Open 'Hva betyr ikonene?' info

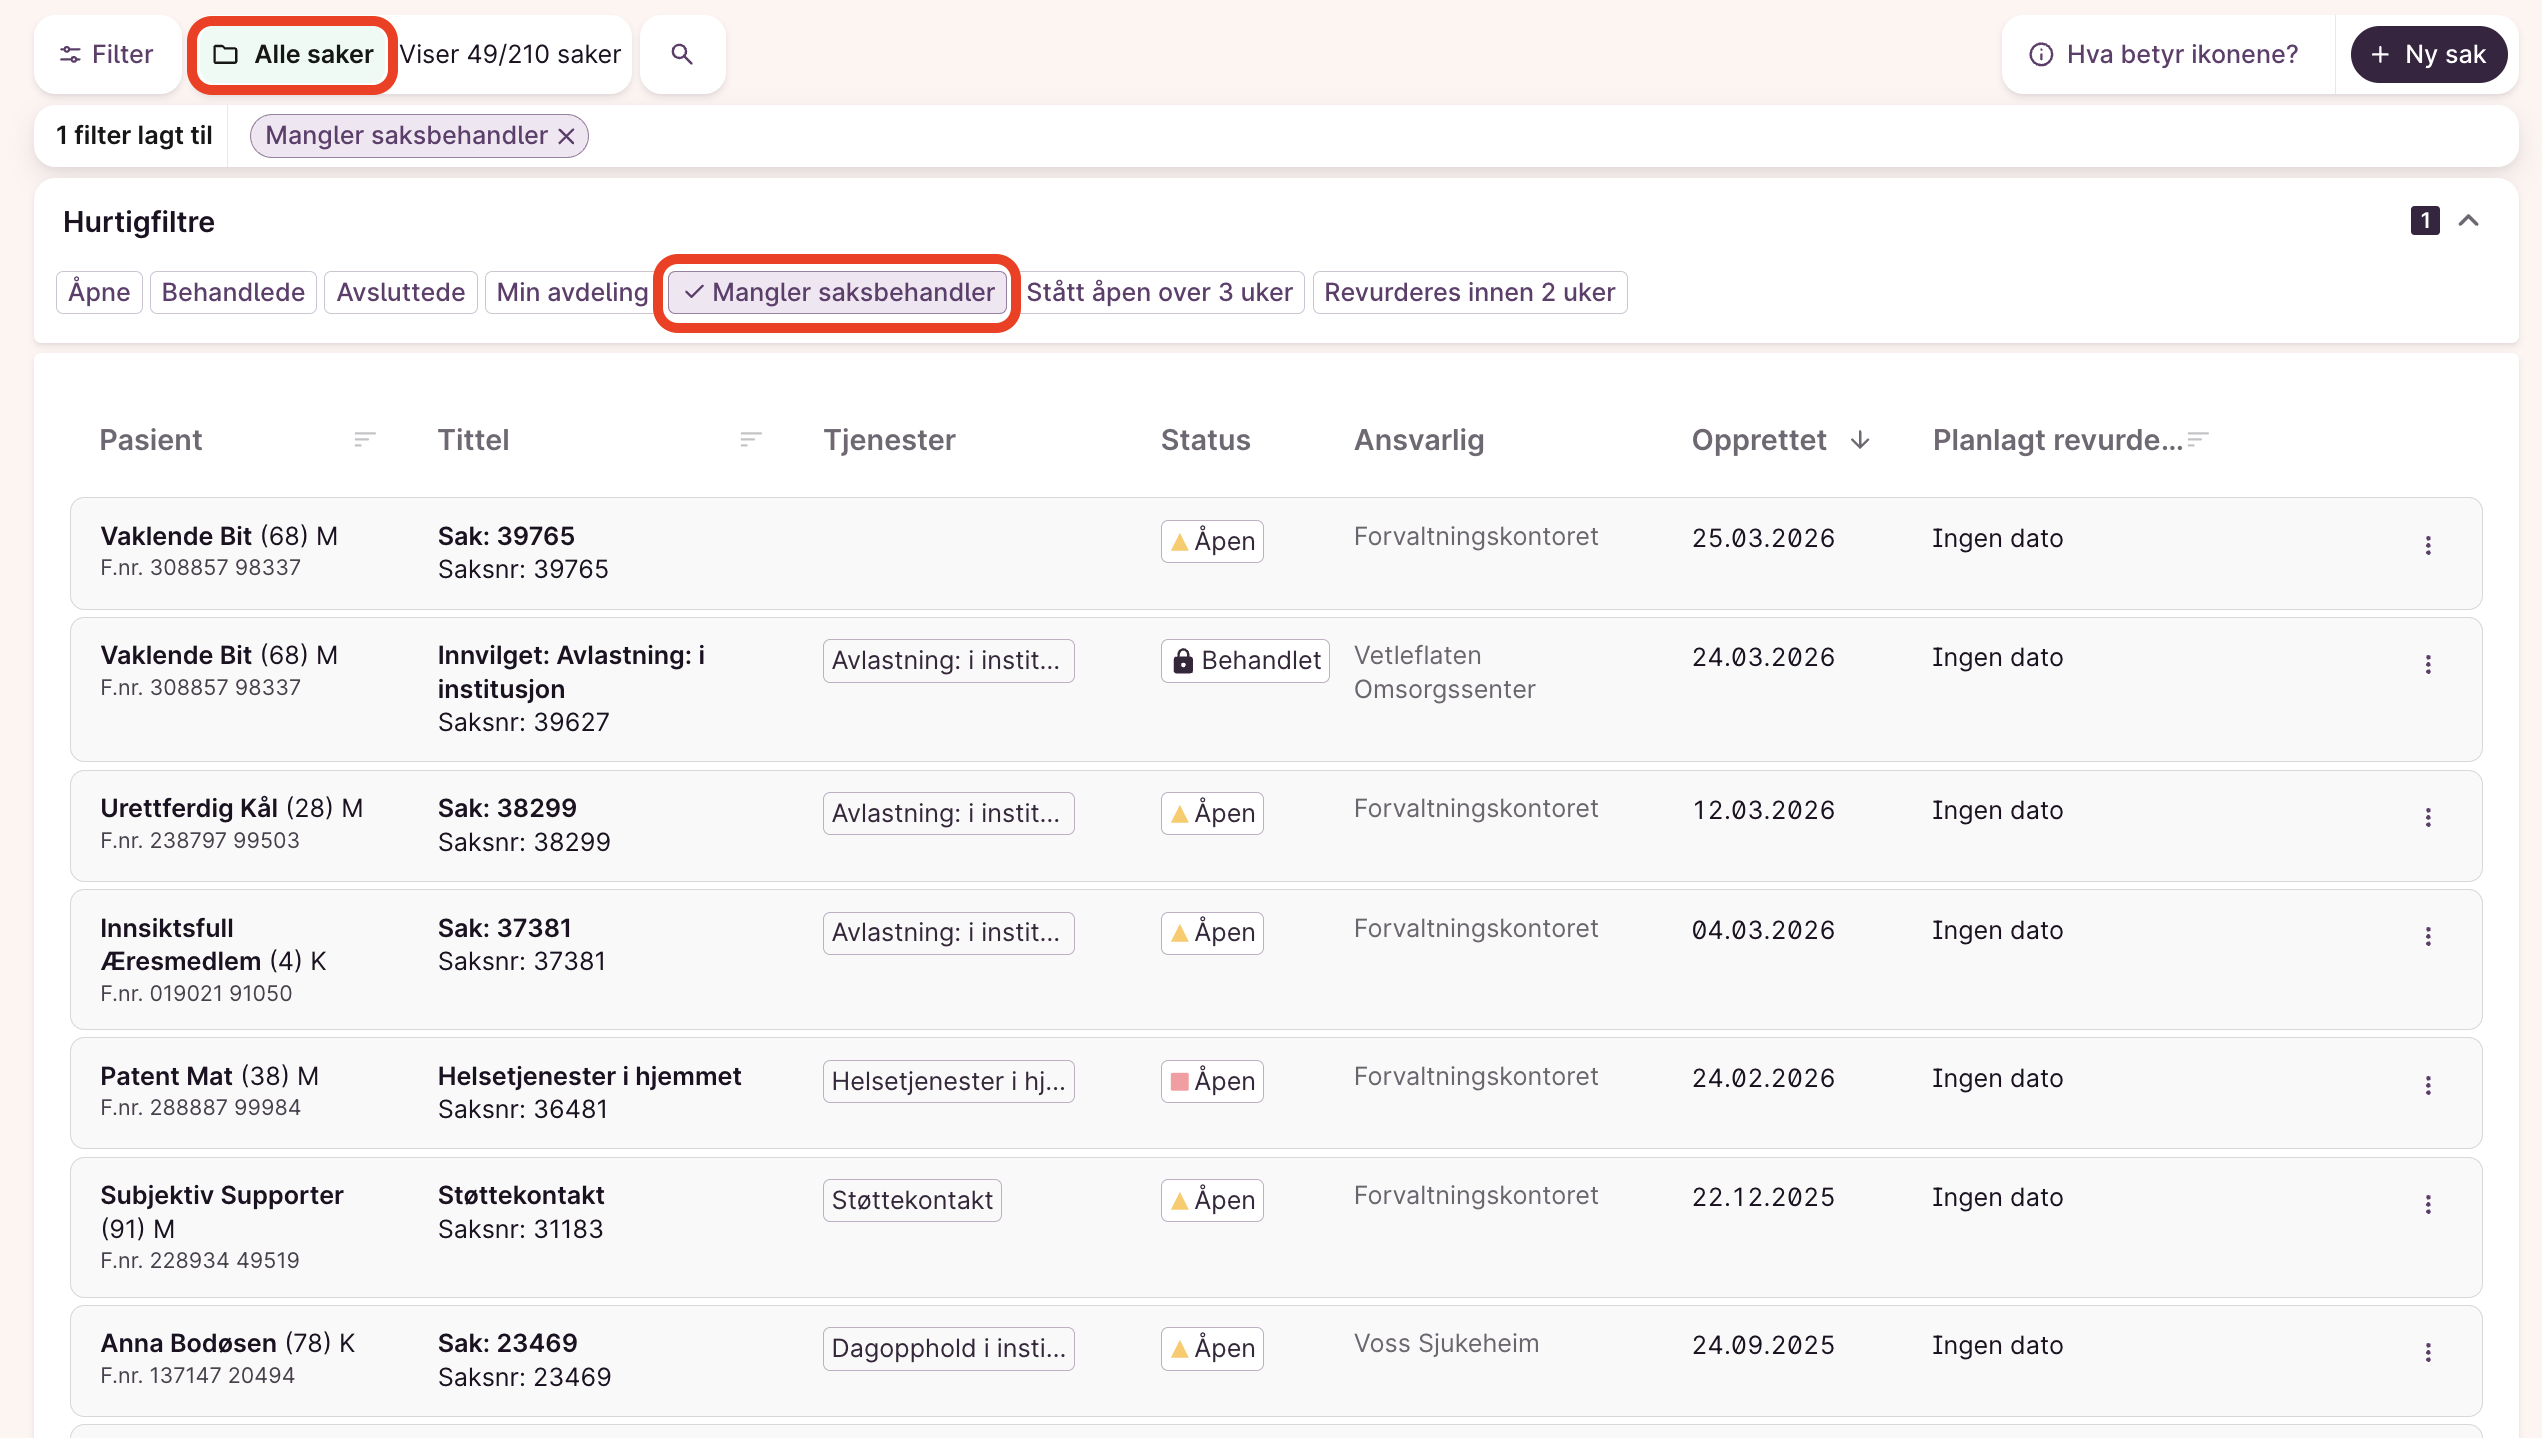[2164, 54]
